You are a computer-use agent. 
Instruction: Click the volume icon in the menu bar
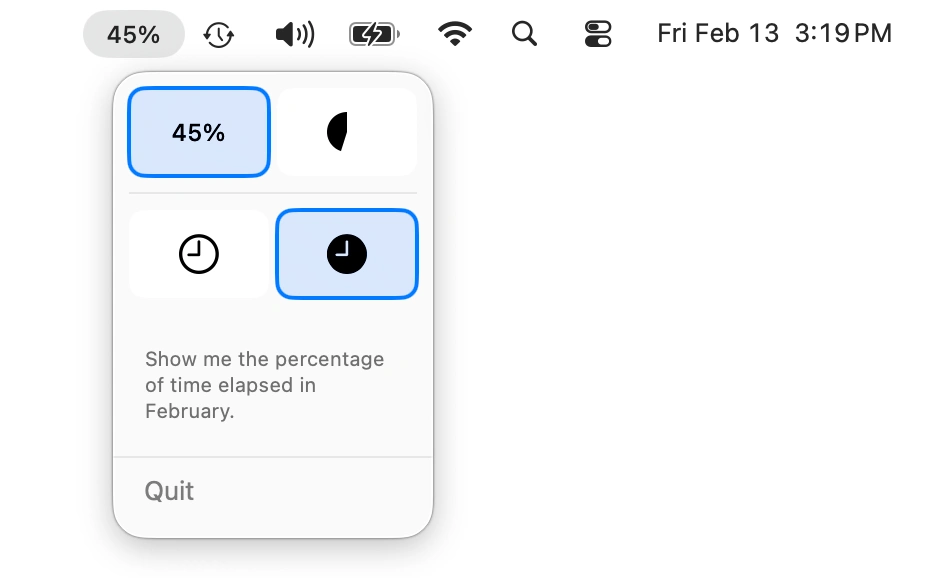[x=293, y=33]
